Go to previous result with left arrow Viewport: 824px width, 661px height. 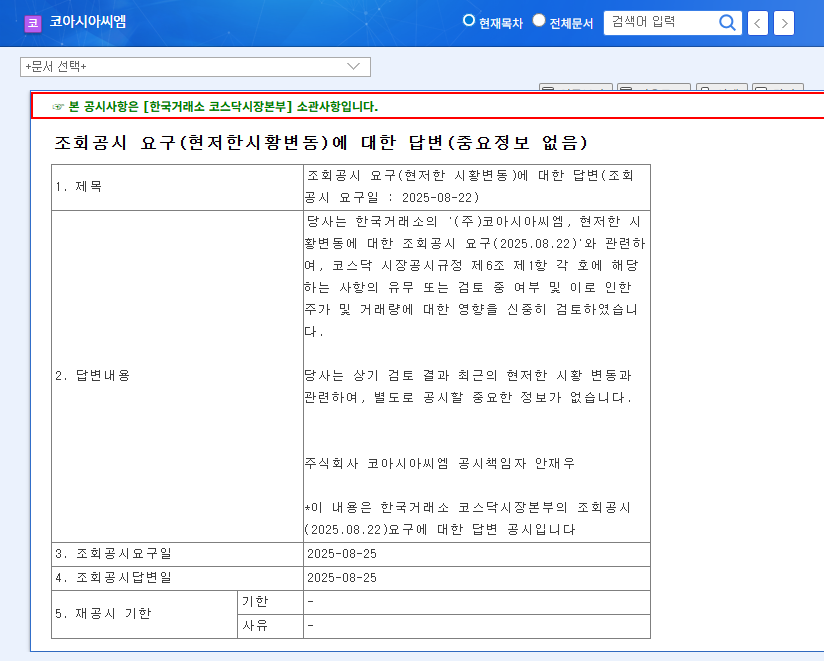[757, 23]
